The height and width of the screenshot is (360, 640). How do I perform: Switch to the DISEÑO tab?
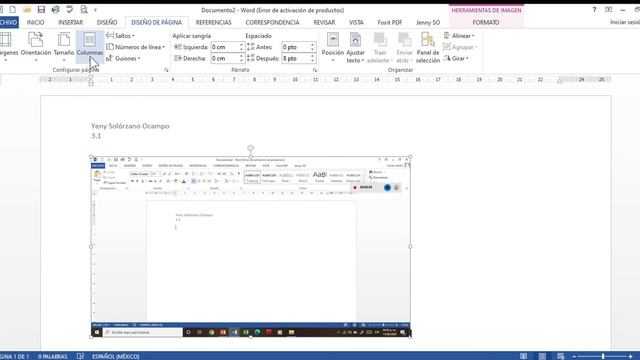point(107,22)
